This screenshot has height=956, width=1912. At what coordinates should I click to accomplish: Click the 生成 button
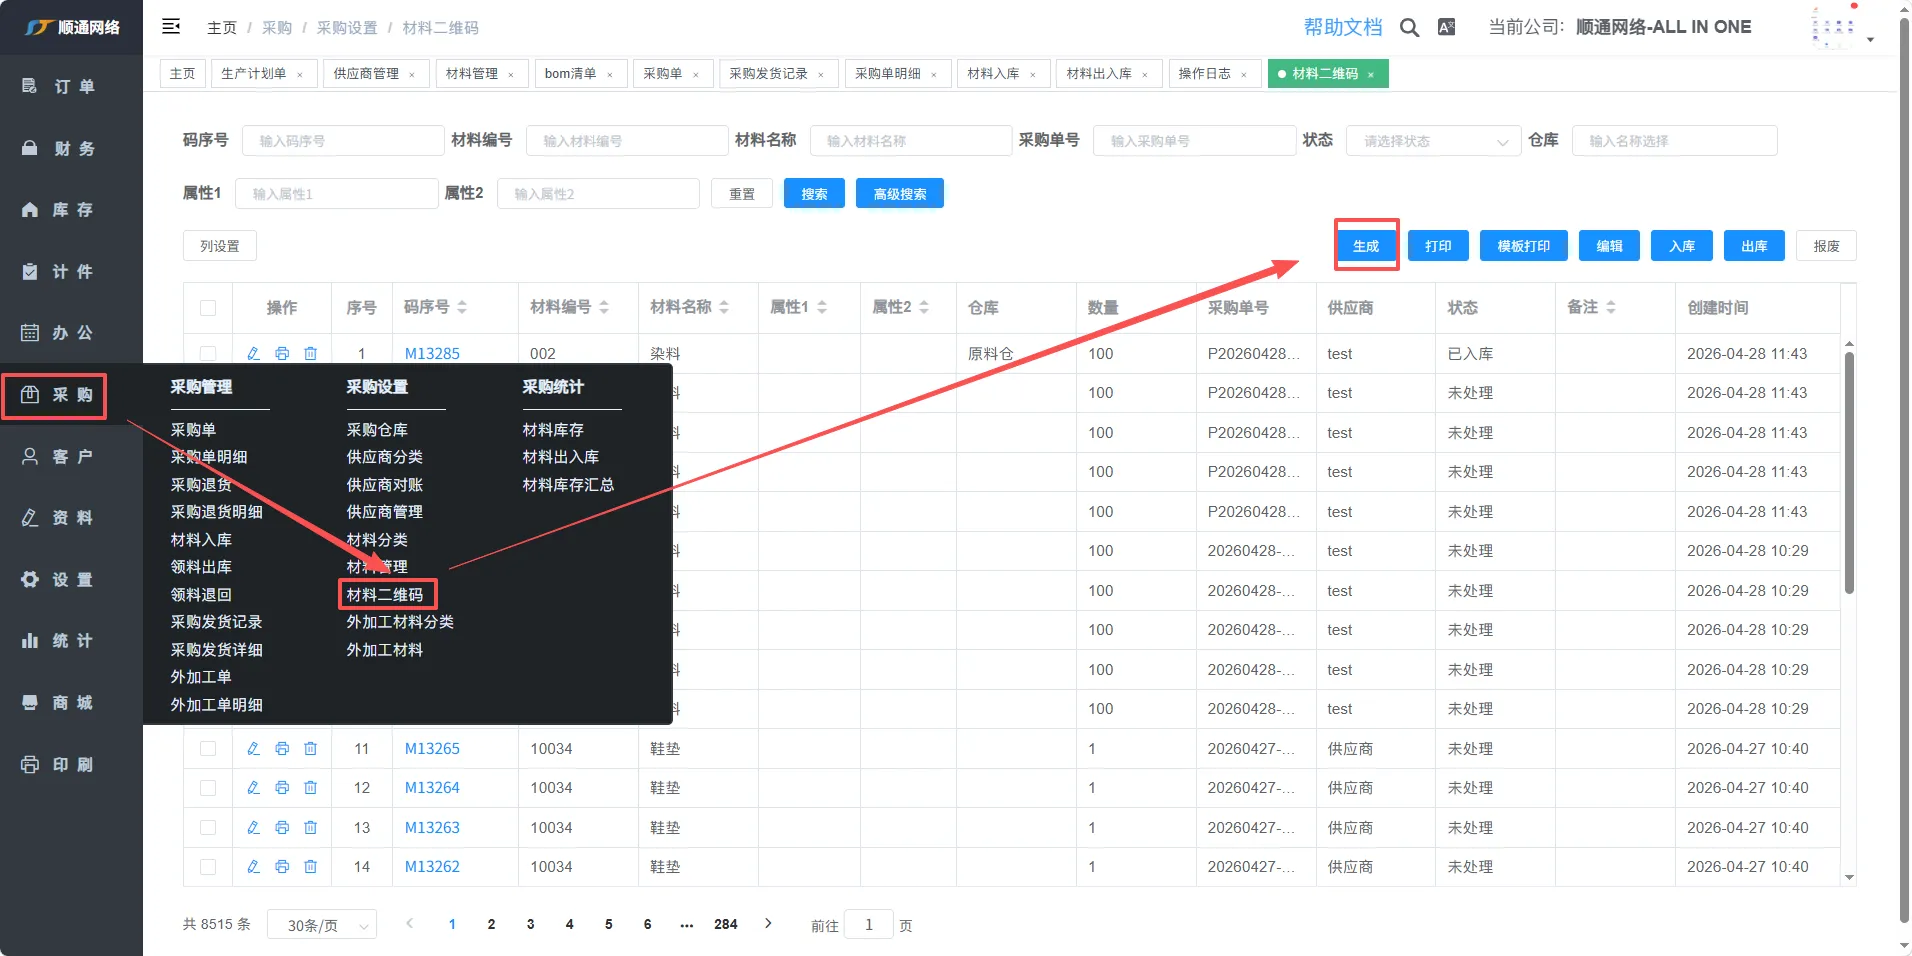coord(1365,246)
